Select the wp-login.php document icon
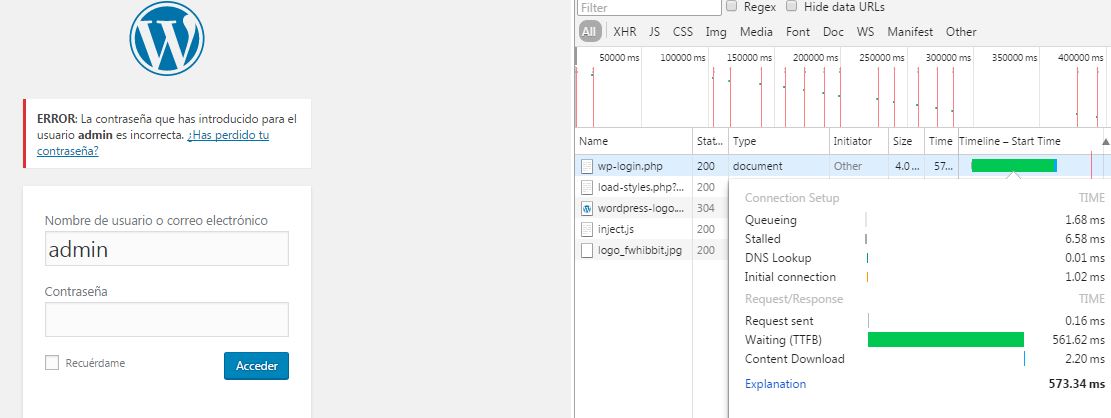This screenshot has width=1111, height=418. coord(587,166)
